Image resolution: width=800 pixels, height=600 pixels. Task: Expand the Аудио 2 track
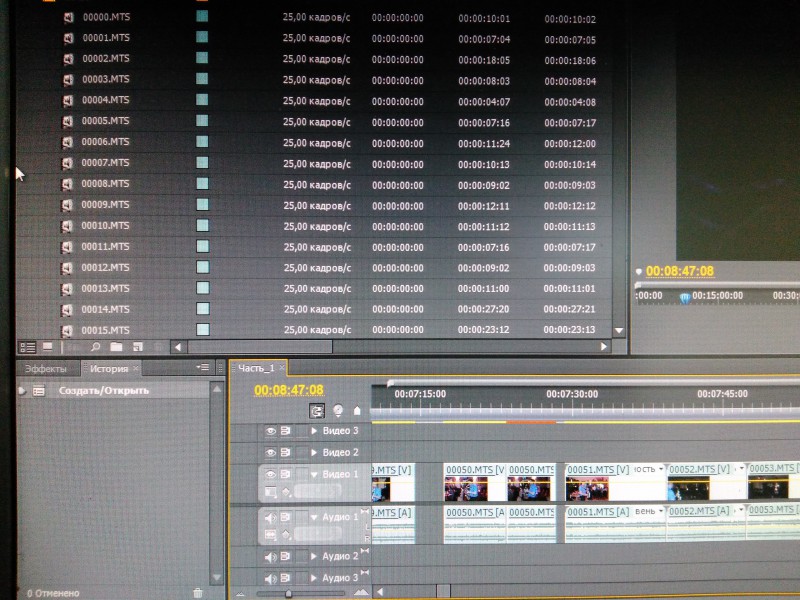pyautogui.click(x=314, y=556)
